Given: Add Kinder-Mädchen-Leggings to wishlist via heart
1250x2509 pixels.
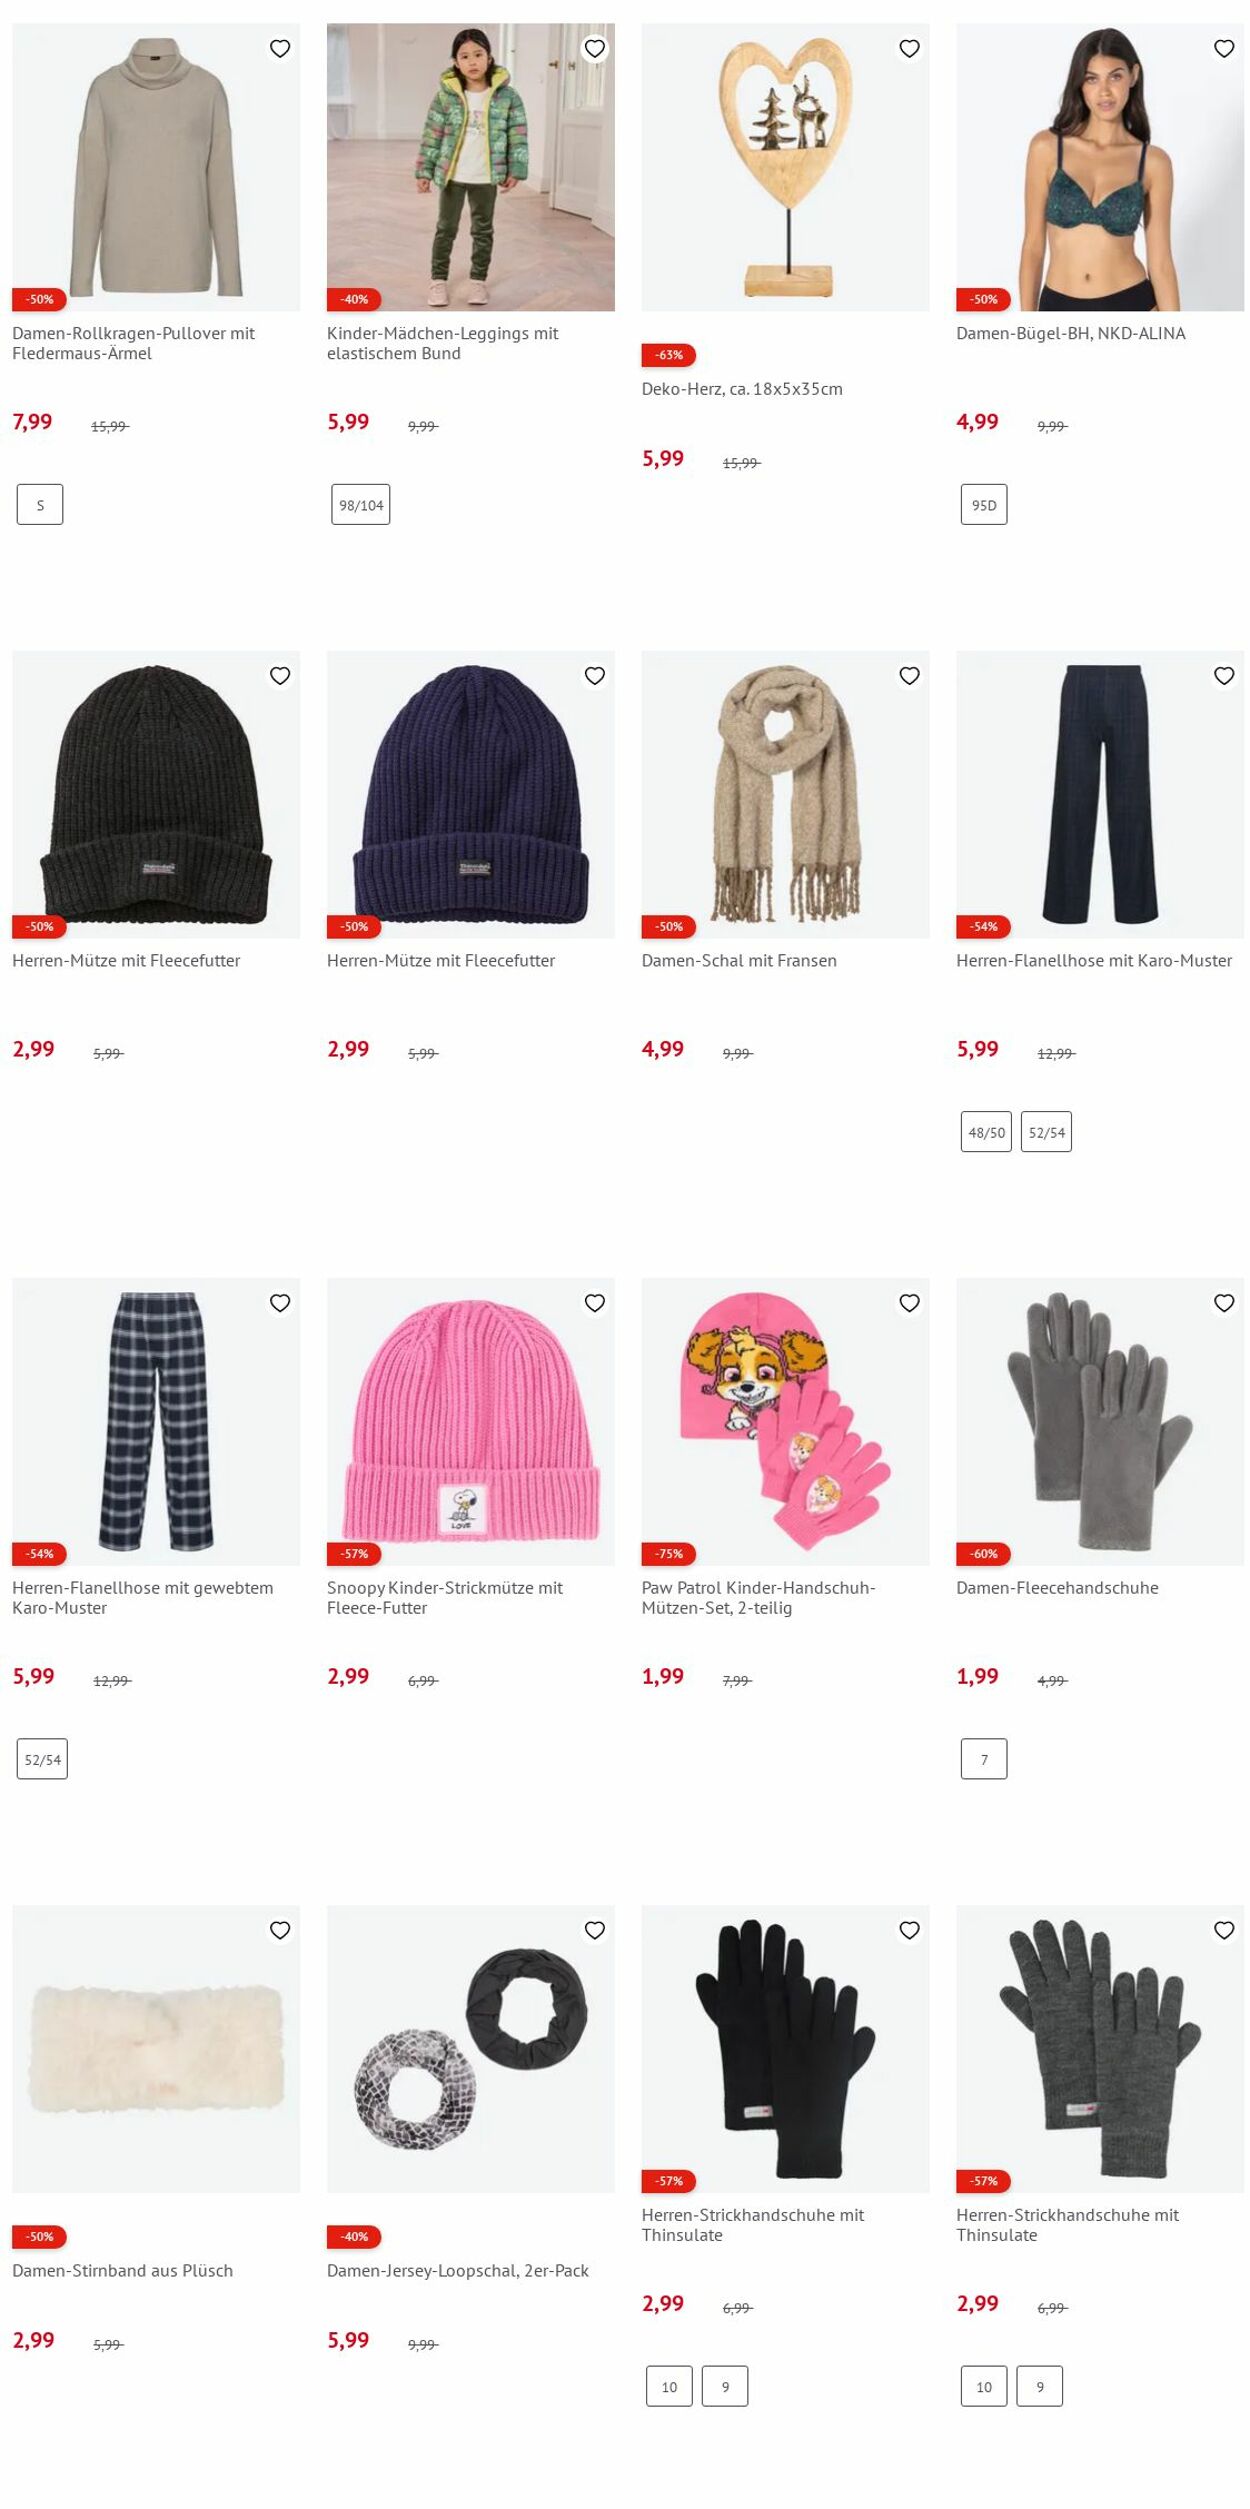Looking at the screenshot, I should (x=595, y=48).
